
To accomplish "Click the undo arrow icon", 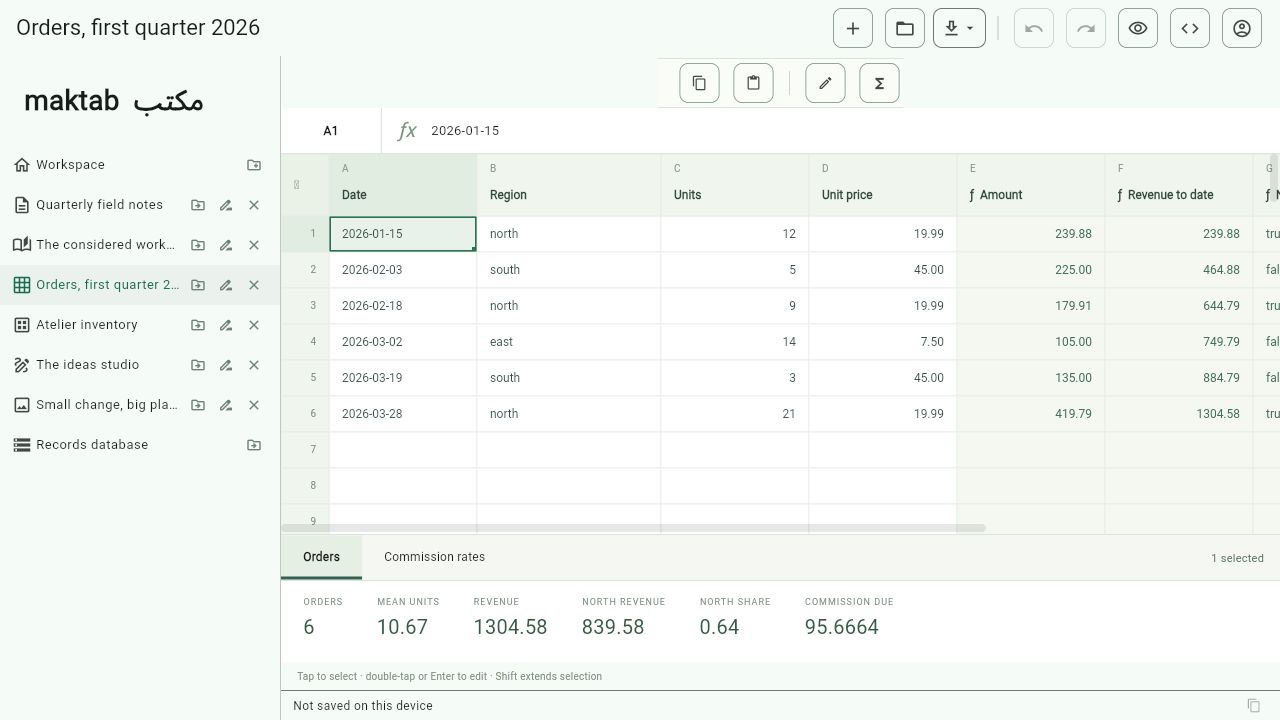I will click(1034, 28).
